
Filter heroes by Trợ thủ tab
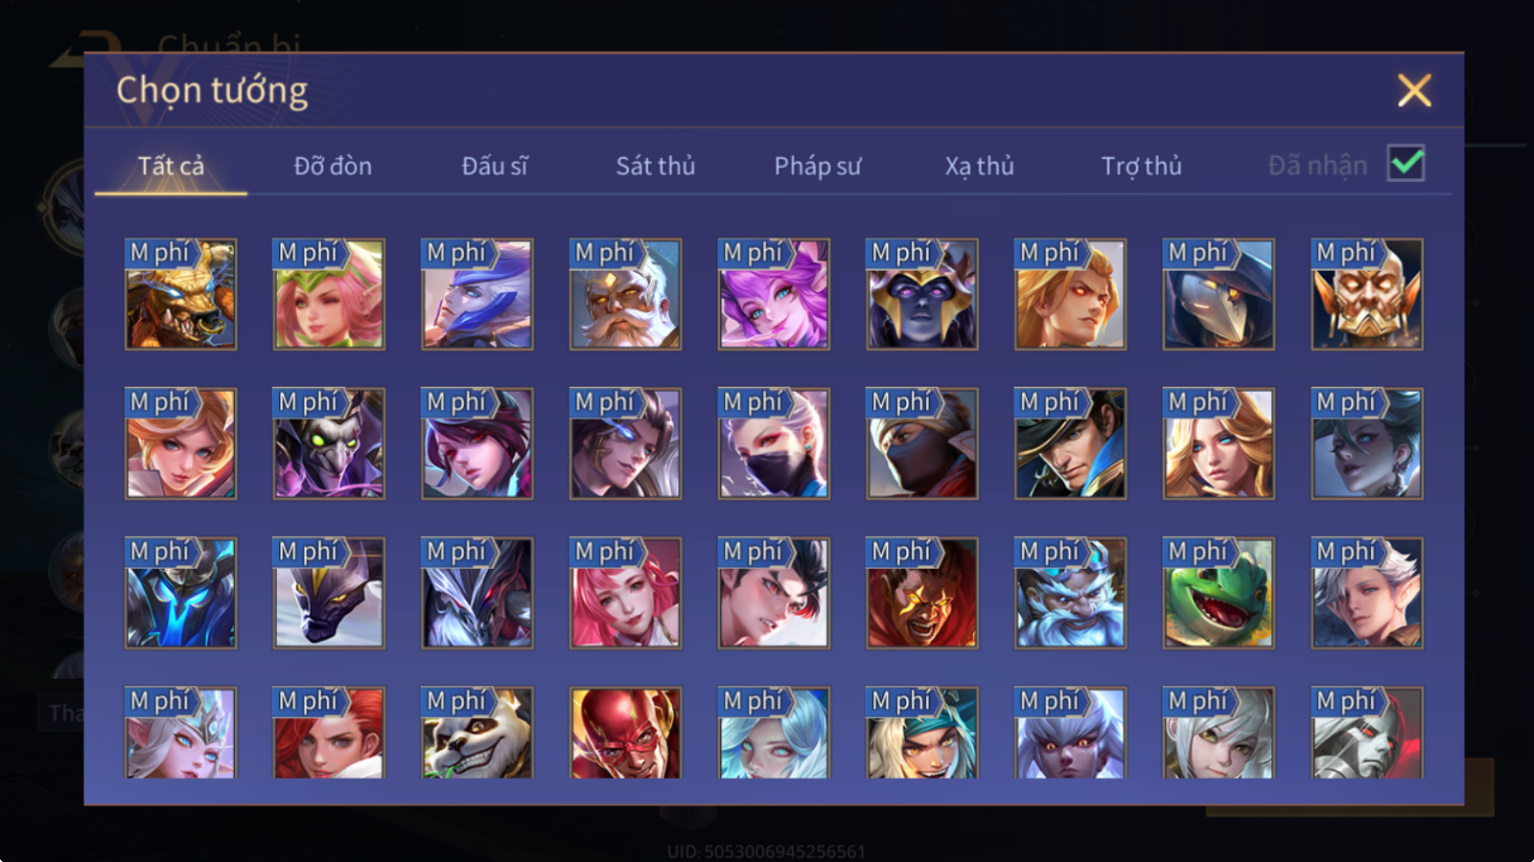point(1141,166)
